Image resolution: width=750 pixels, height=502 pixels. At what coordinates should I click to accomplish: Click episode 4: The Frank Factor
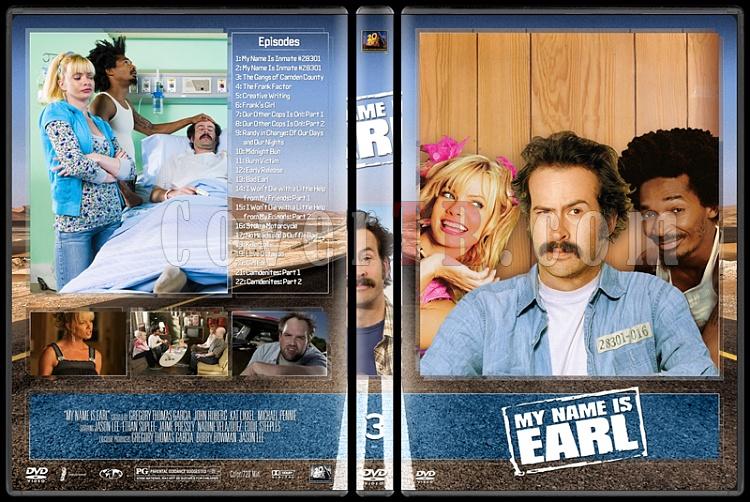coord(263,87)
